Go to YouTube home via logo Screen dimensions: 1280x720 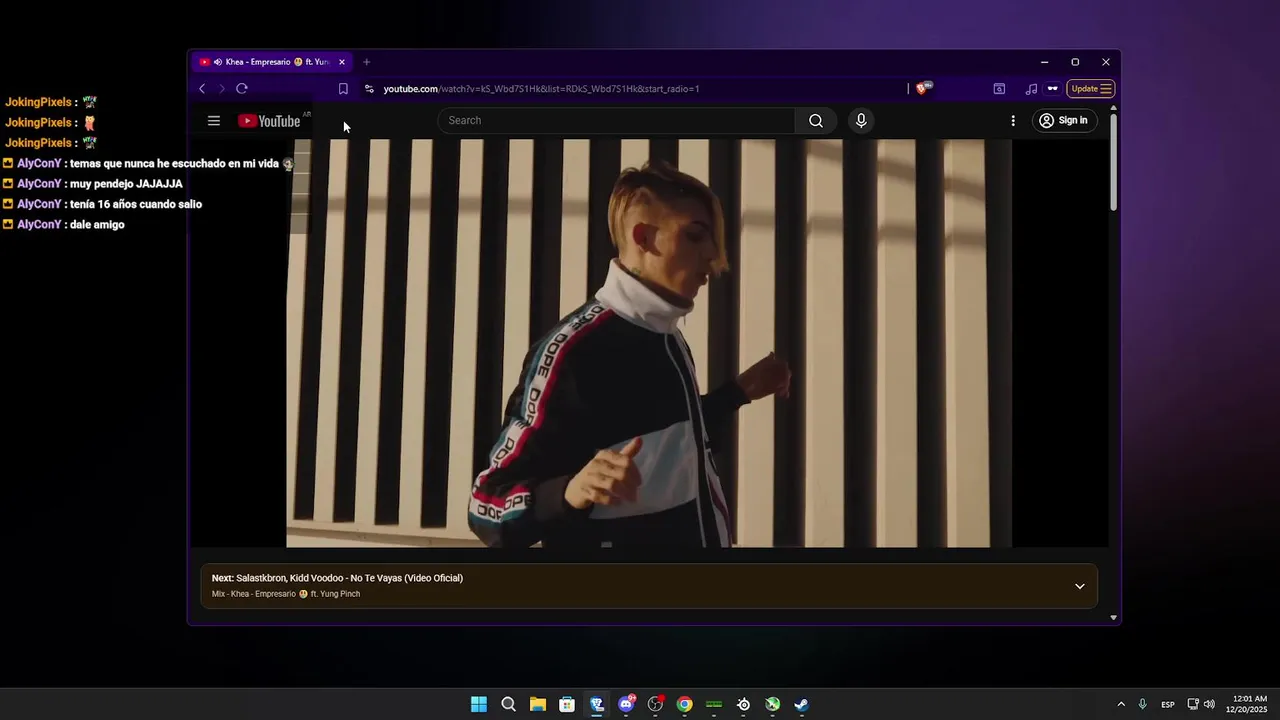269,121
